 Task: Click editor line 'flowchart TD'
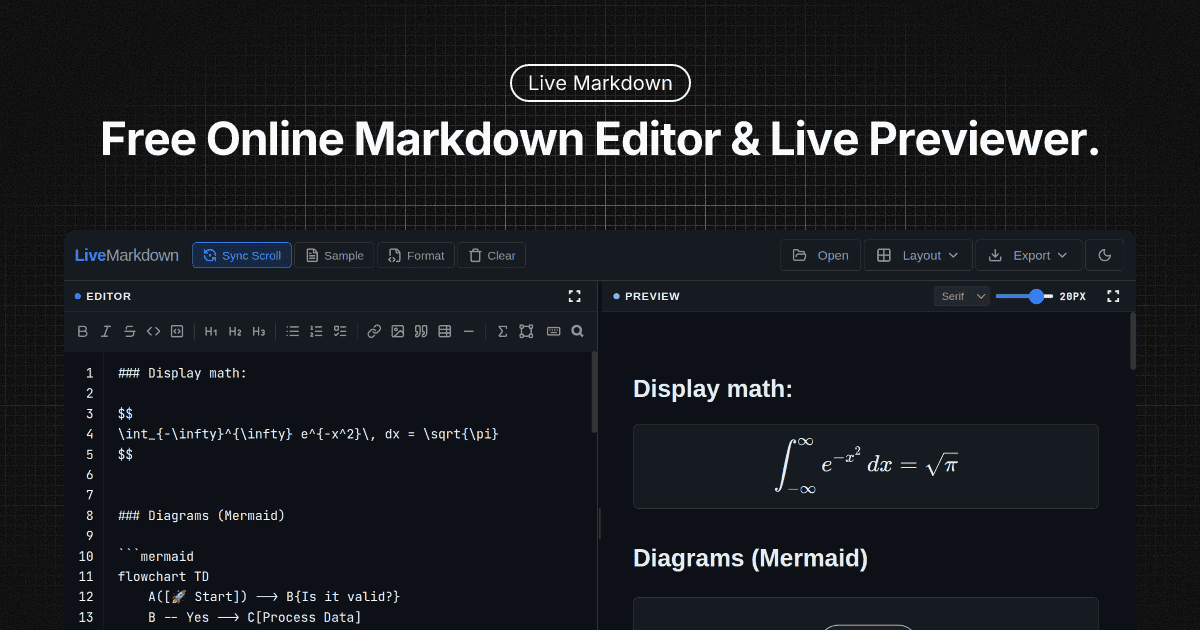[163, 576]
